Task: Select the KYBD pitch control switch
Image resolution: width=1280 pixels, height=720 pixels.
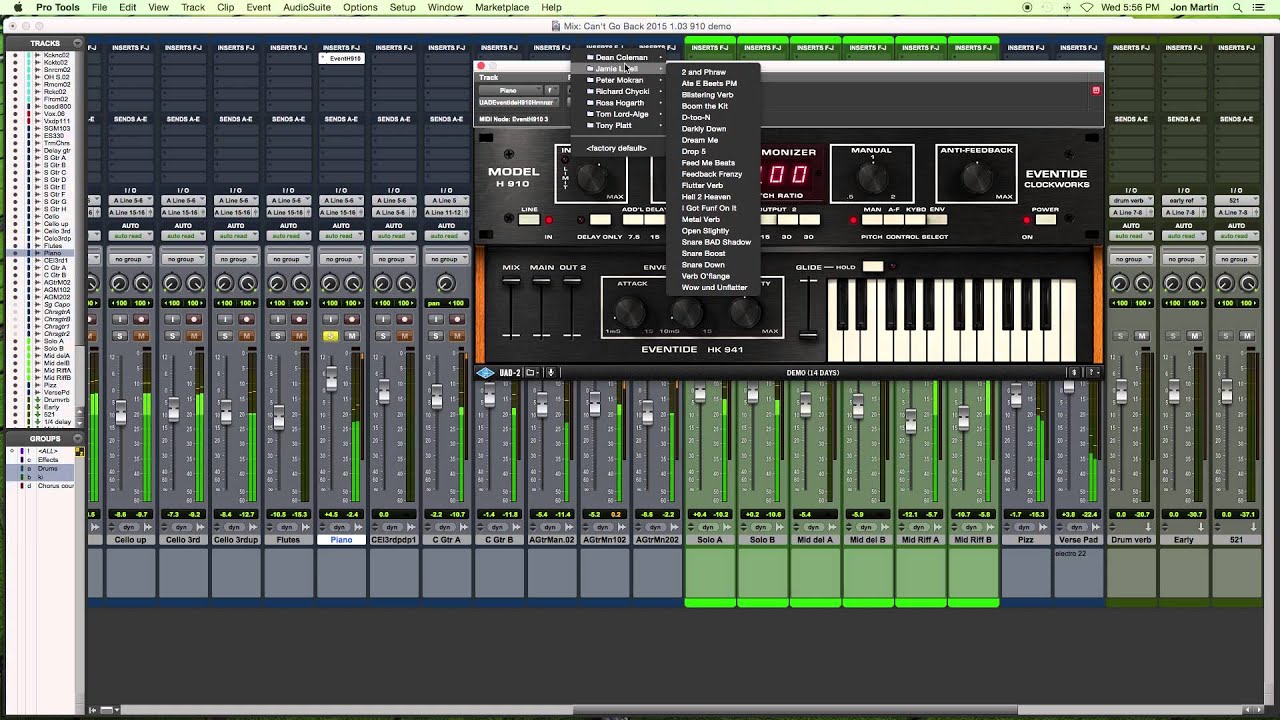Action: (x=914, y=220)
